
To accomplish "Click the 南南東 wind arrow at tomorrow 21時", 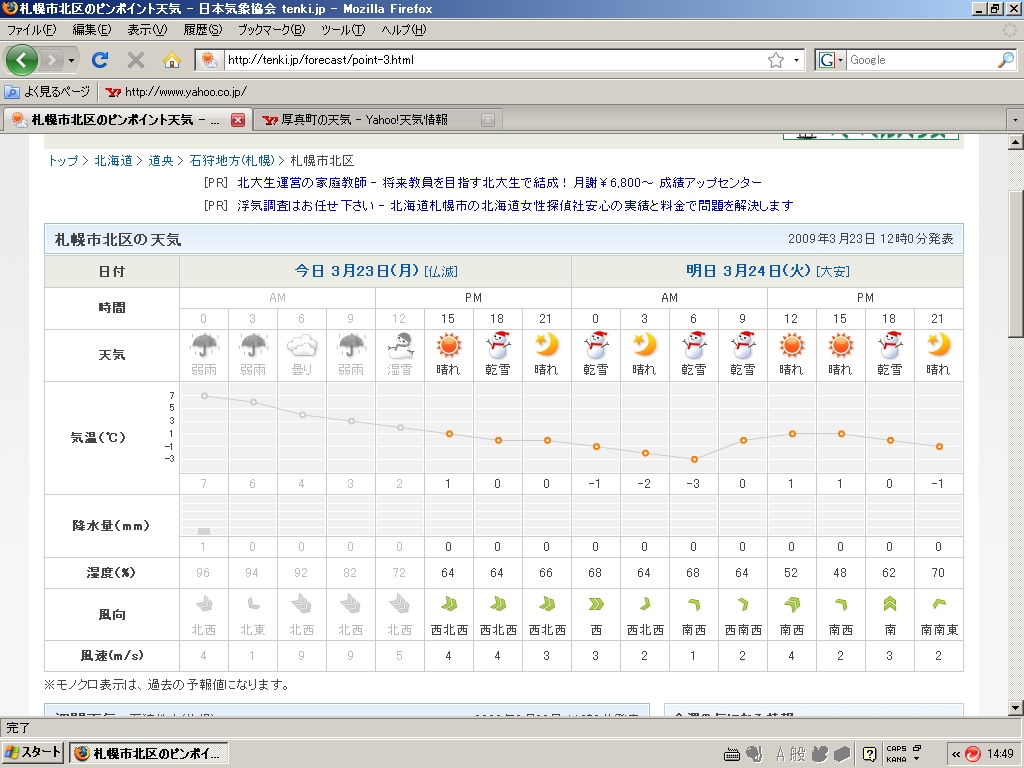I will coord(938,604).
